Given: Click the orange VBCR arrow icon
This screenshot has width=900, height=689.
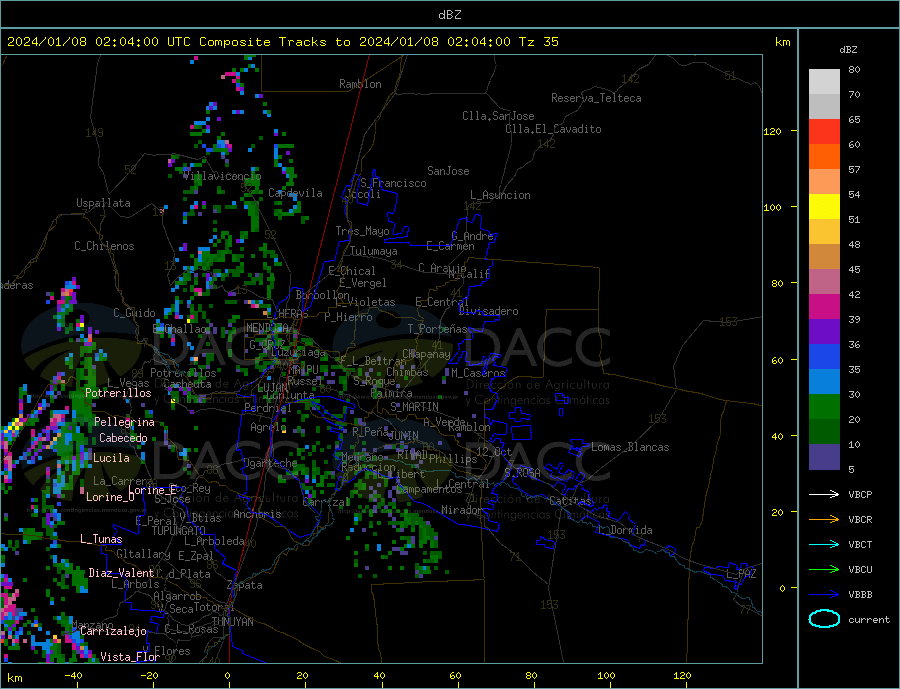Looking at the screenshot, I should pyautogui.click(x=824, y=519).
